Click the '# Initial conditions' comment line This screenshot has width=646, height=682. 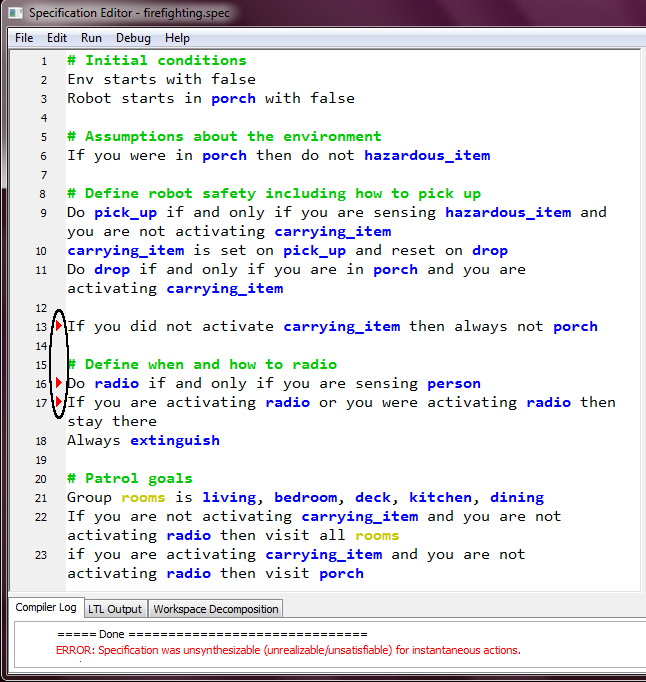(x=156, y=60)
